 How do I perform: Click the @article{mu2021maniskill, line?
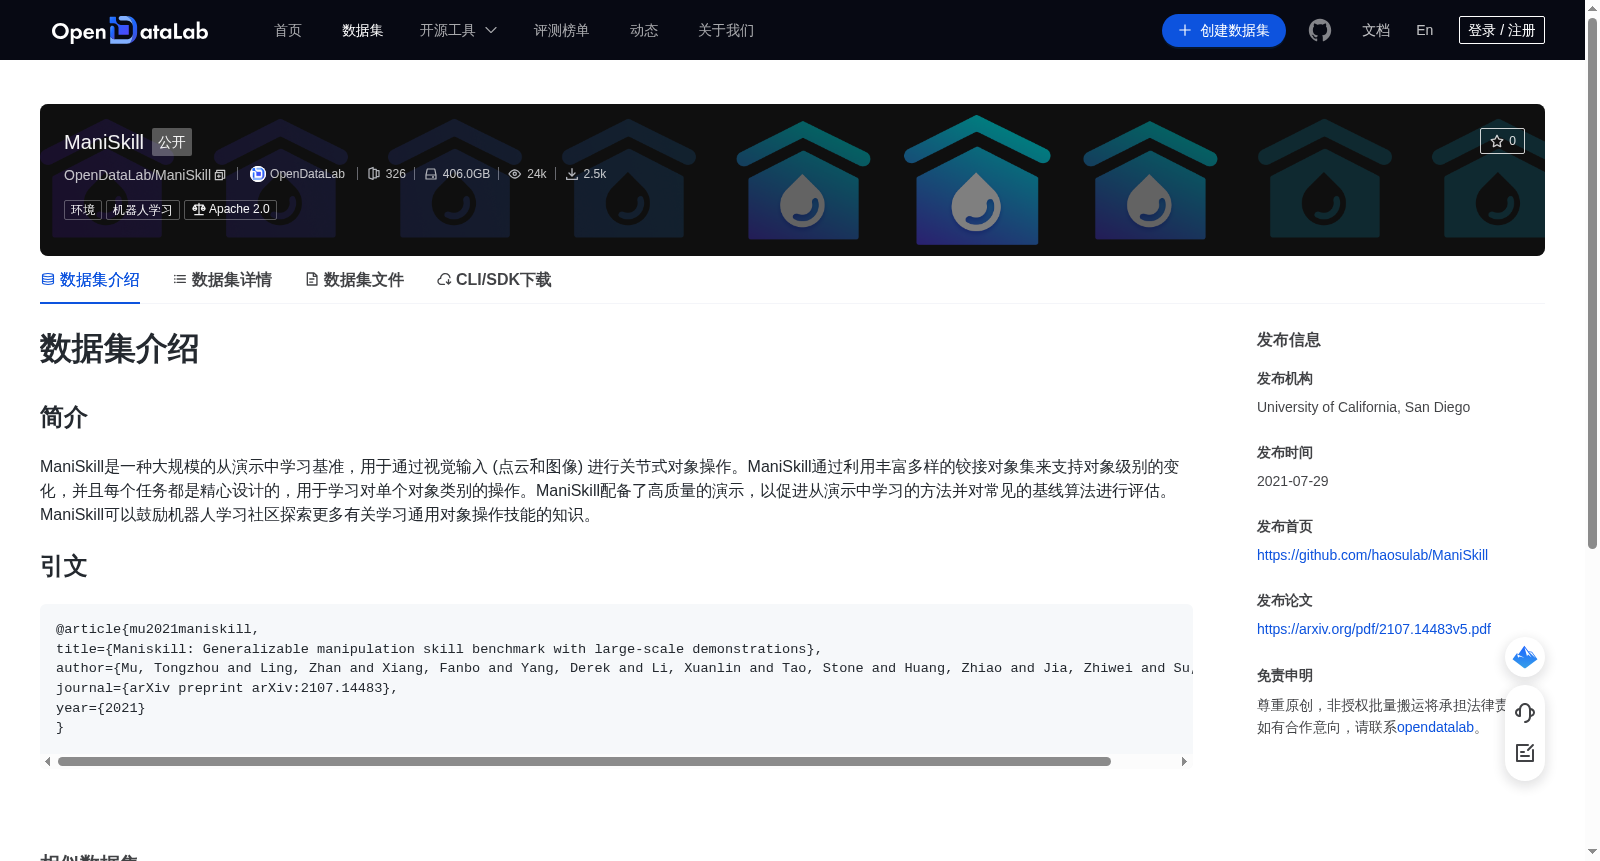(x=157, y=629)
